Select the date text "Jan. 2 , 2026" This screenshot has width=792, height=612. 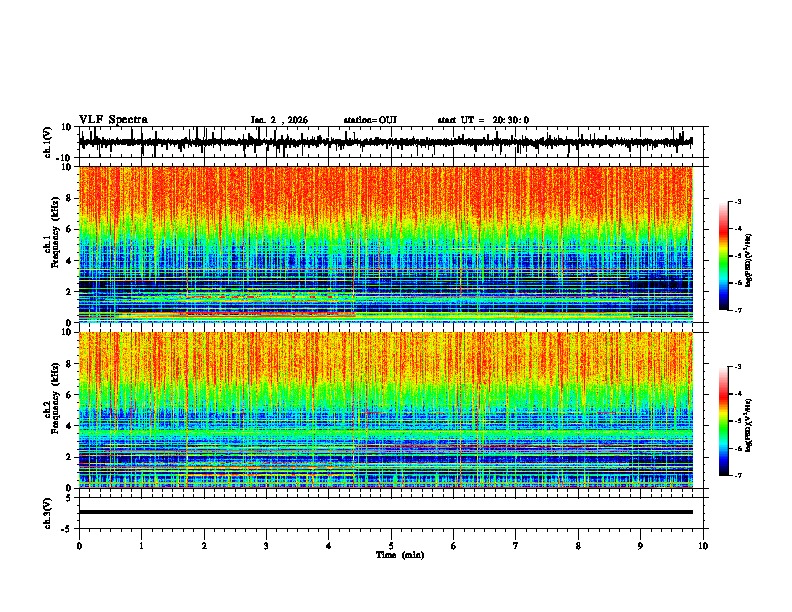pyautogui.click(x=279, y=120)
